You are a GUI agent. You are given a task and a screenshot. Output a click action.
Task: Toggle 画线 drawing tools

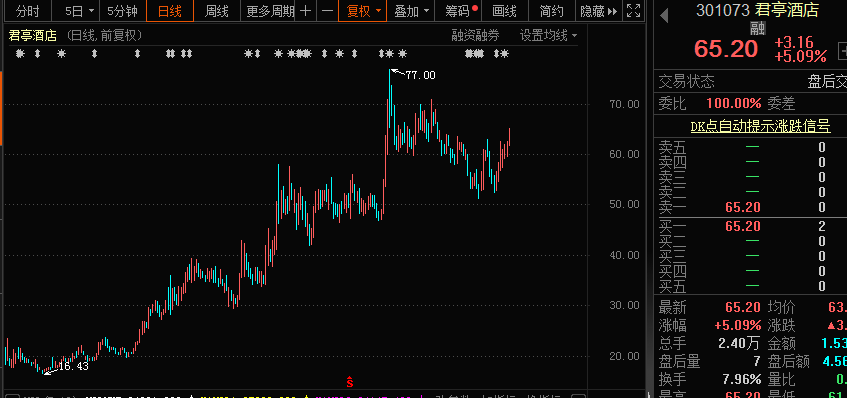point(504,11)
